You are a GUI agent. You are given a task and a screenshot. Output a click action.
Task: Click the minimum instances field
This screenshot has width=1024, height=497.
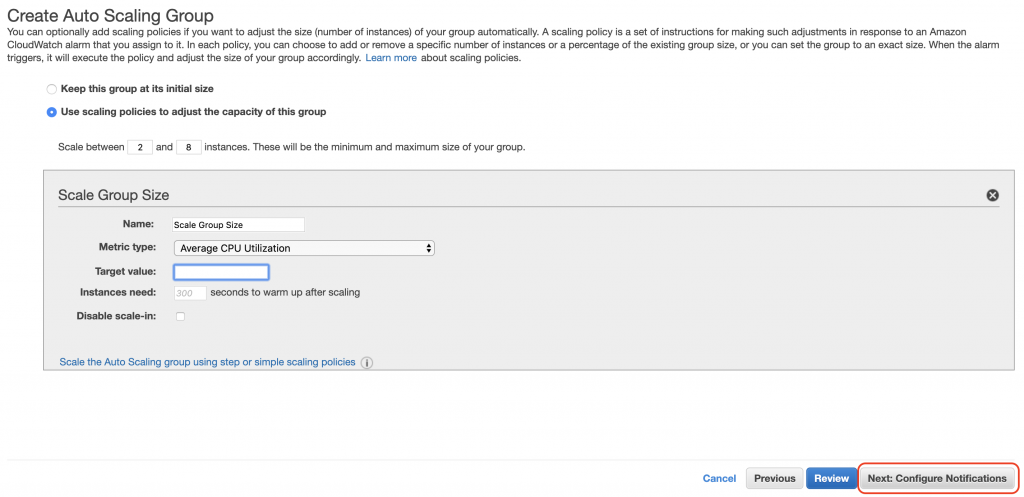[x=140, y=147]
